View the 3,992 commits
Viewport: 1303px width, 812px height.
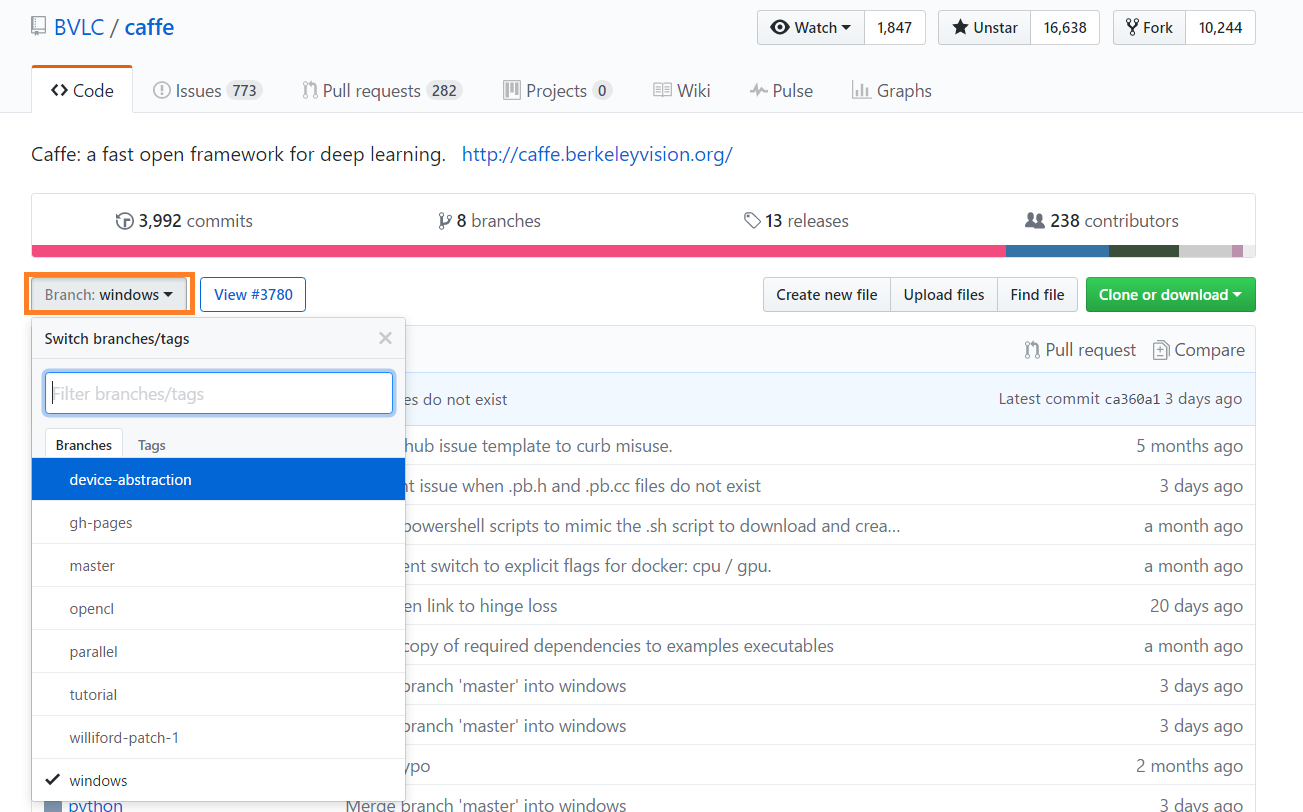[184, 221]
